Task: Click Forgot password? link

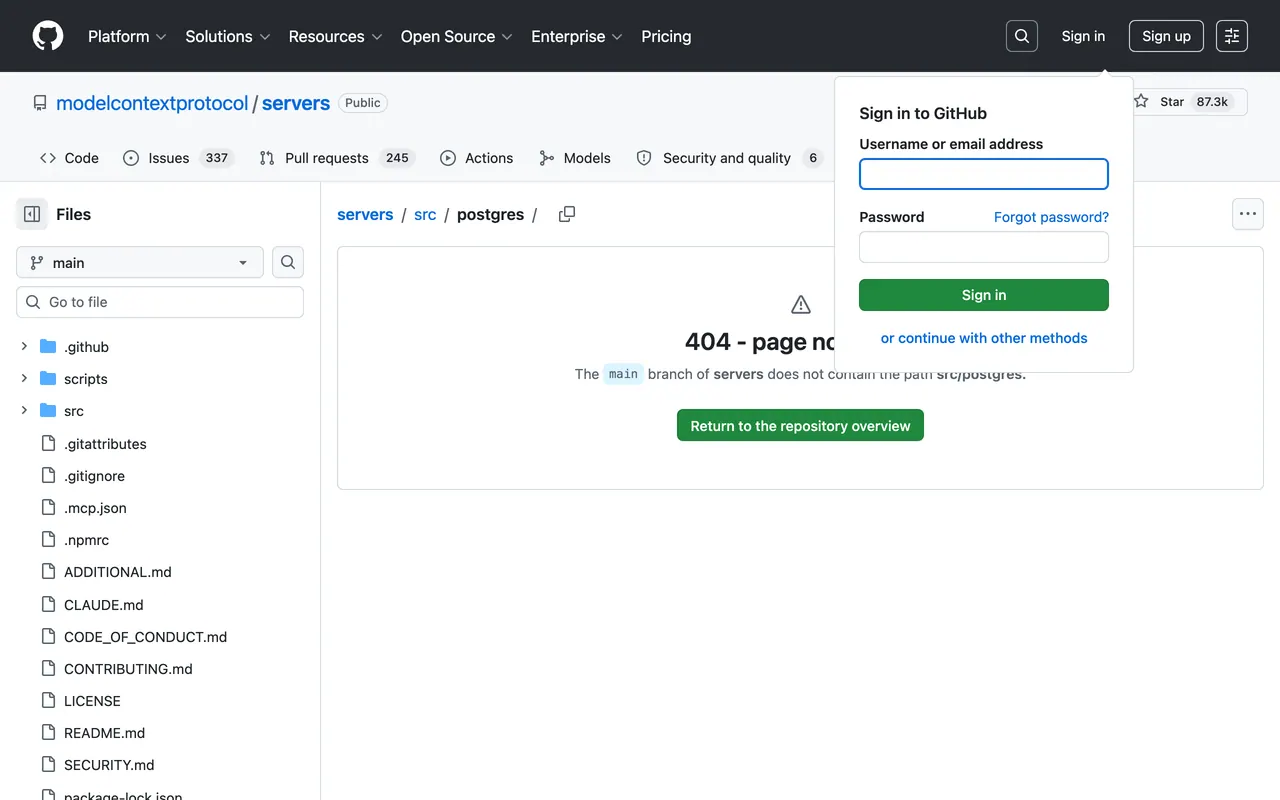Action: pyautogui.click(x=1051, y=217)
